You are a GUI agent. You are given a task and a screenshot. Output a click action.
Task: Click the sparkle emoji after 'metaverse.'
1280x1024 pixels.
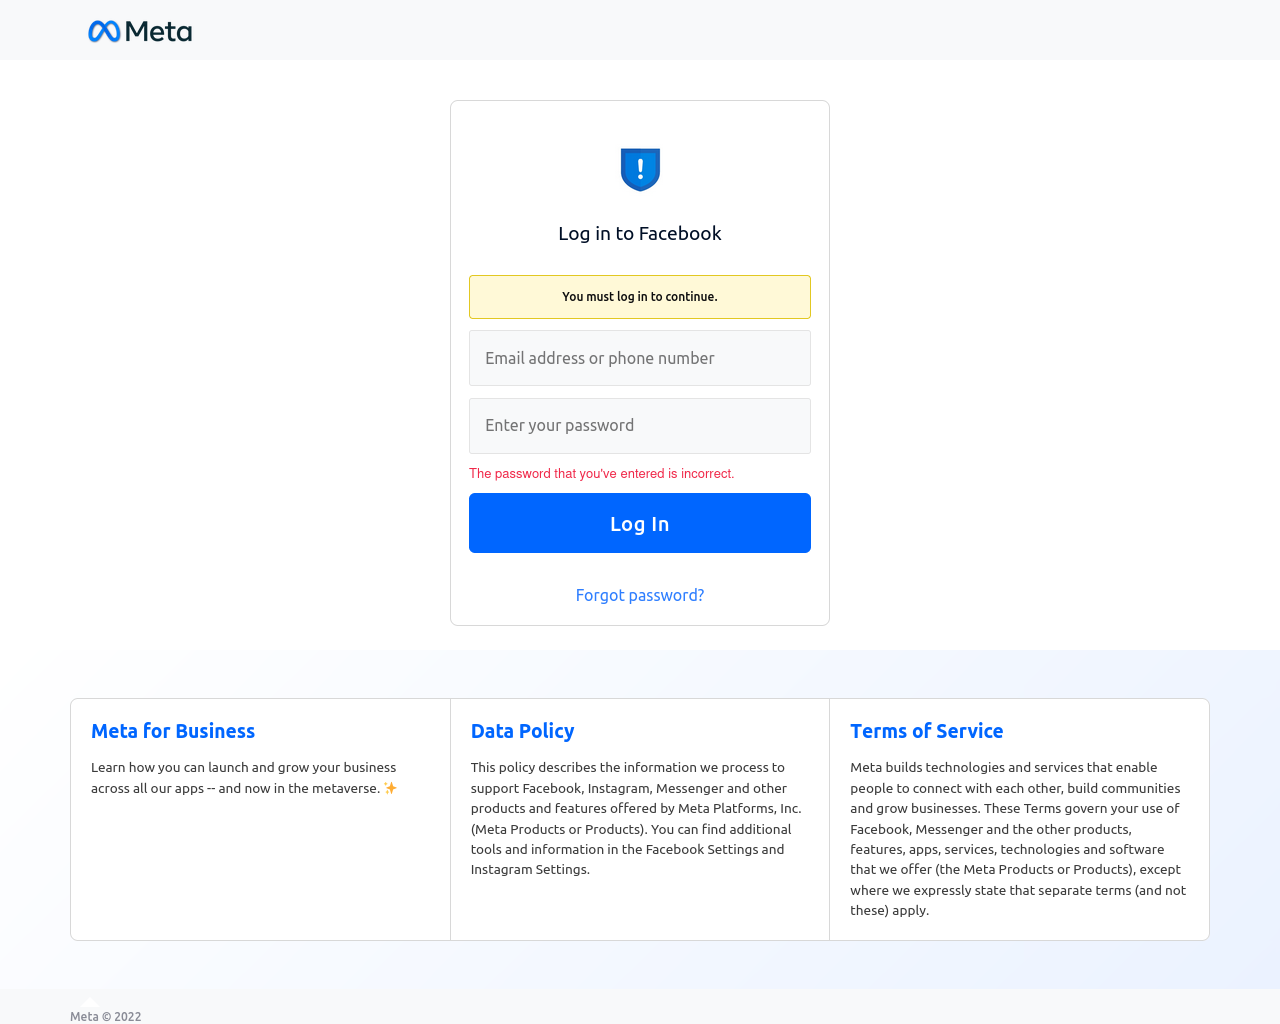pos(391,788)
